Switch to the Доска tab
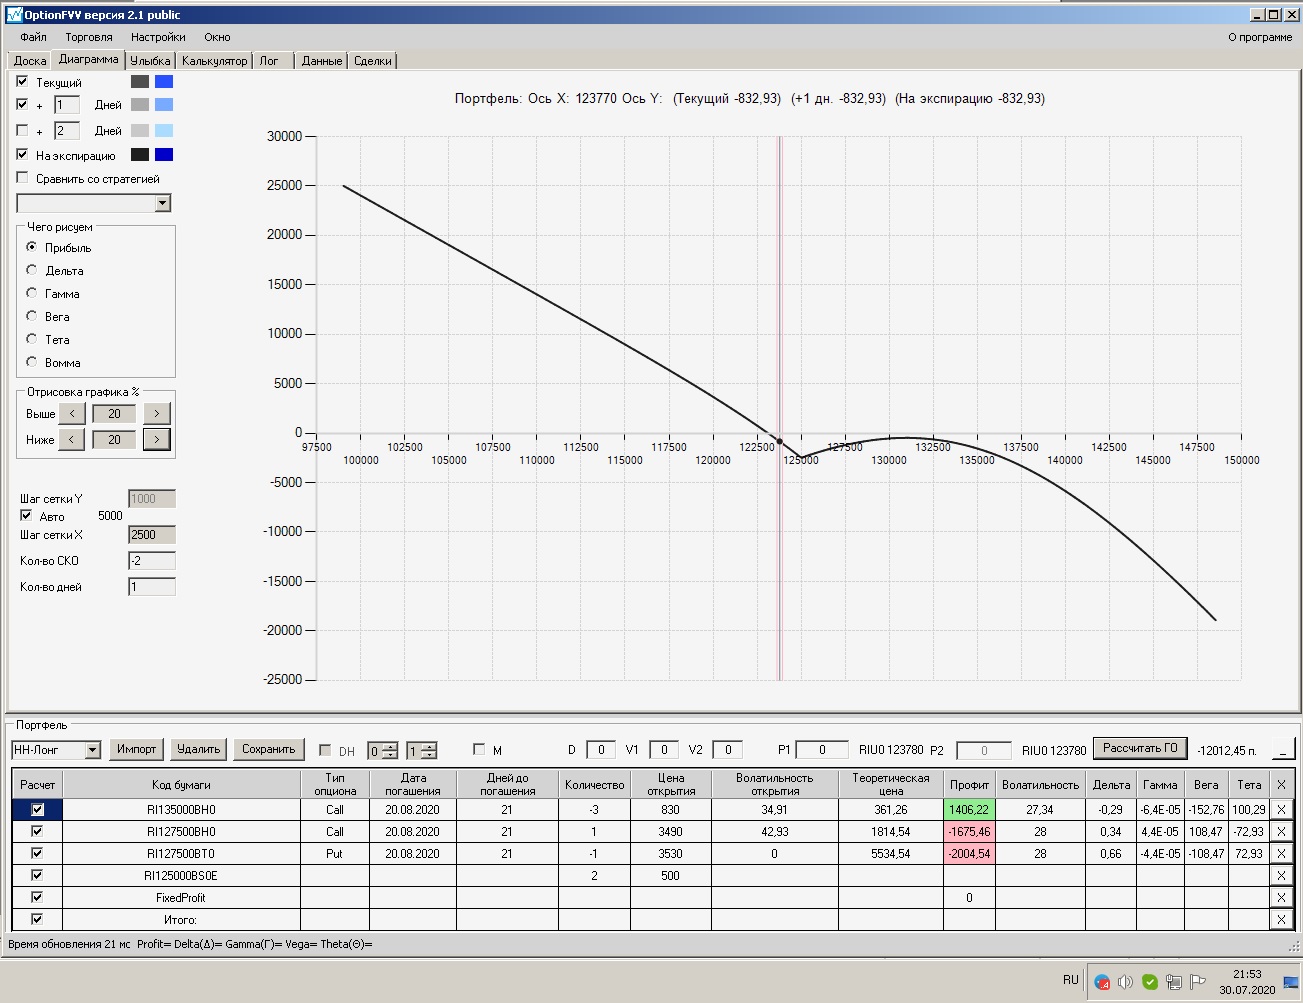 point(30,61)
